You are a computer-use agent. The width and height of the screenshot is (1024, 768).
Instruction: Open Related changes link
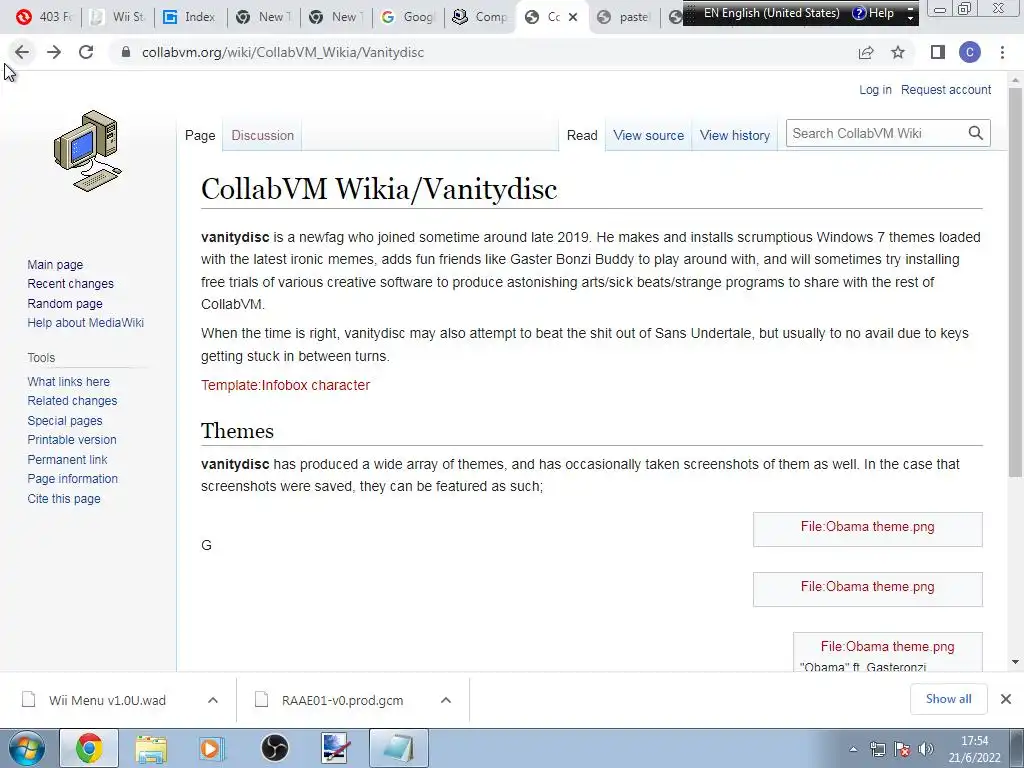point(72,400)
